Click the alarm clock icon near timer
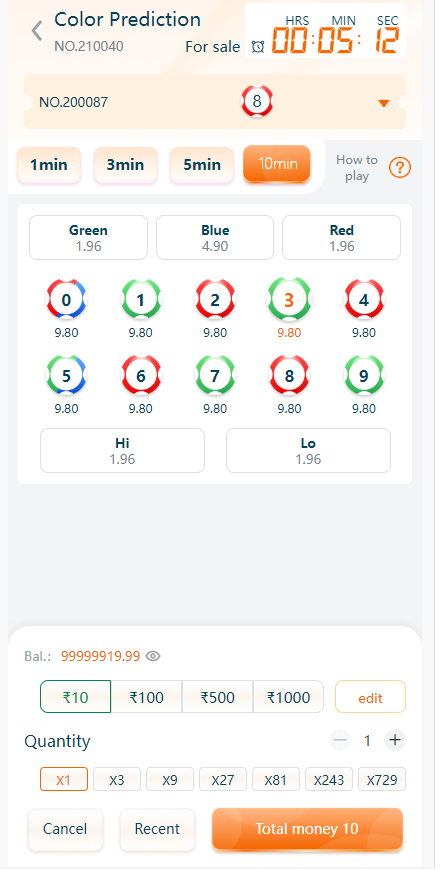 click(257, 47)
